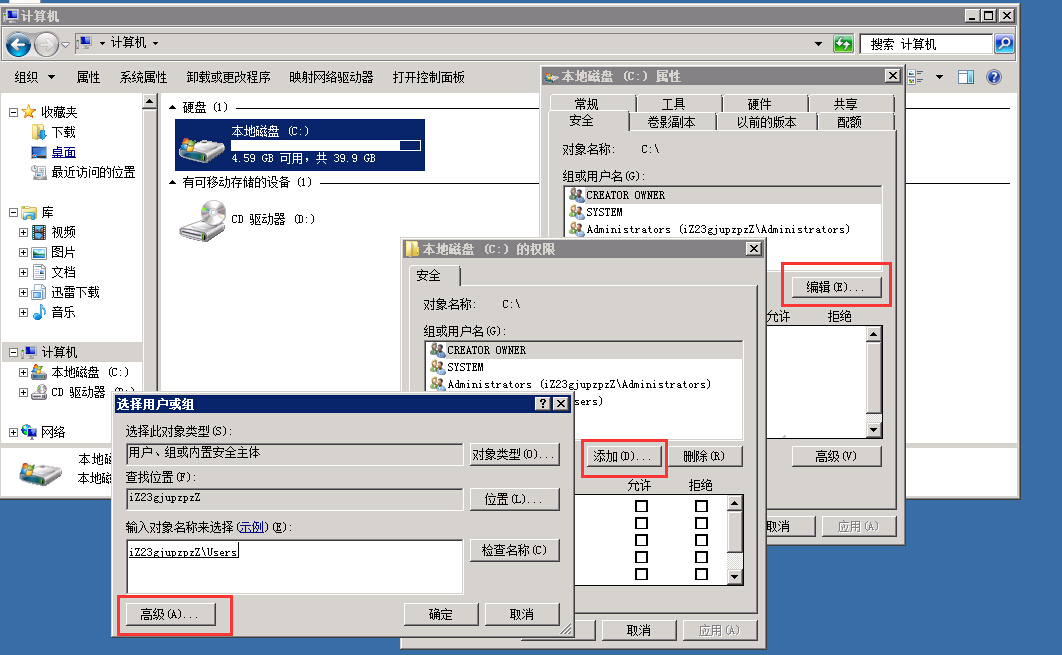
Task: Switch to the 共享 tab
Action: [x=845, y=104]
